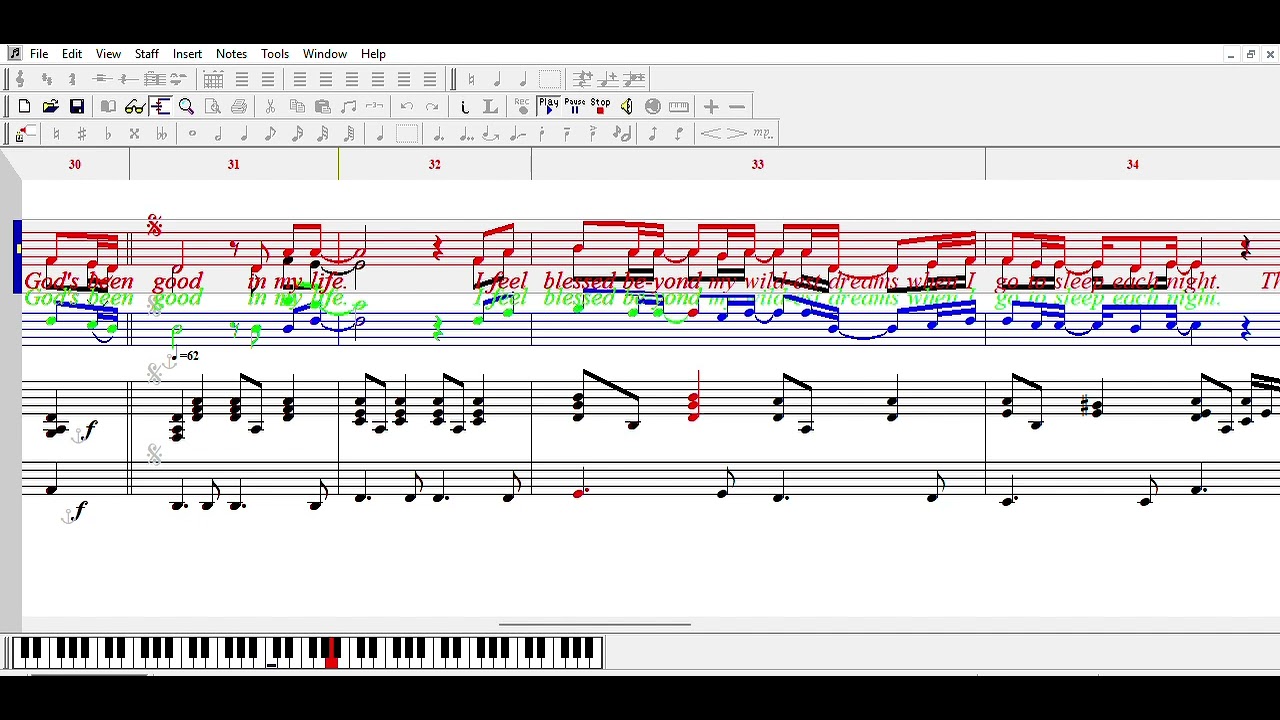
Task: Open the Tools menu
Action: (x=275, y=54)
